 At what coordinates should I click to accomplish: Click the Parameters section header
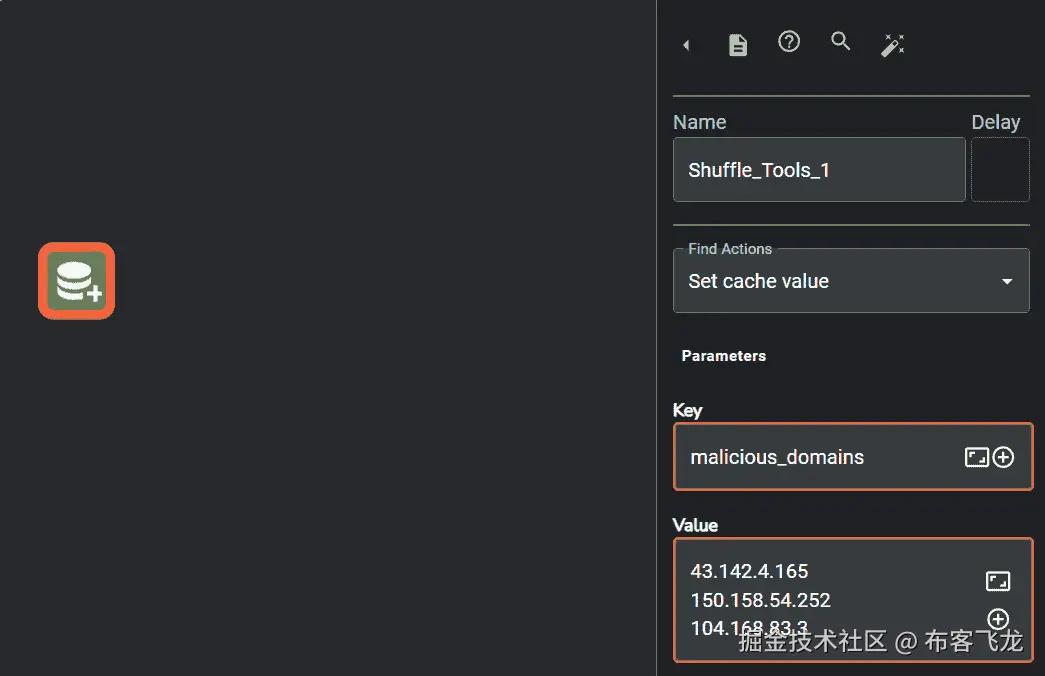coord(723,355)
